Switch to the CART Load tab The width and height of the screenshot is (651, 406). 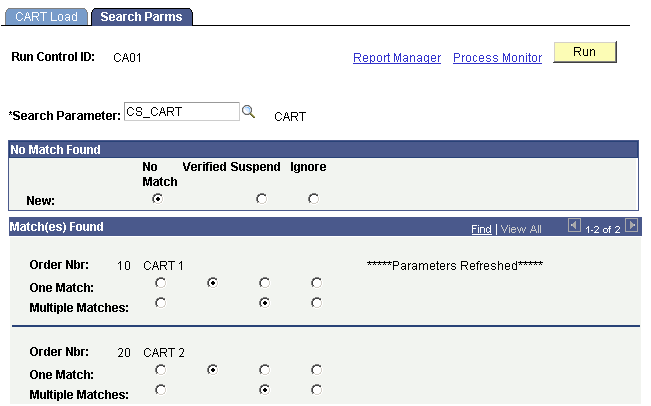[x=46, y=17]
